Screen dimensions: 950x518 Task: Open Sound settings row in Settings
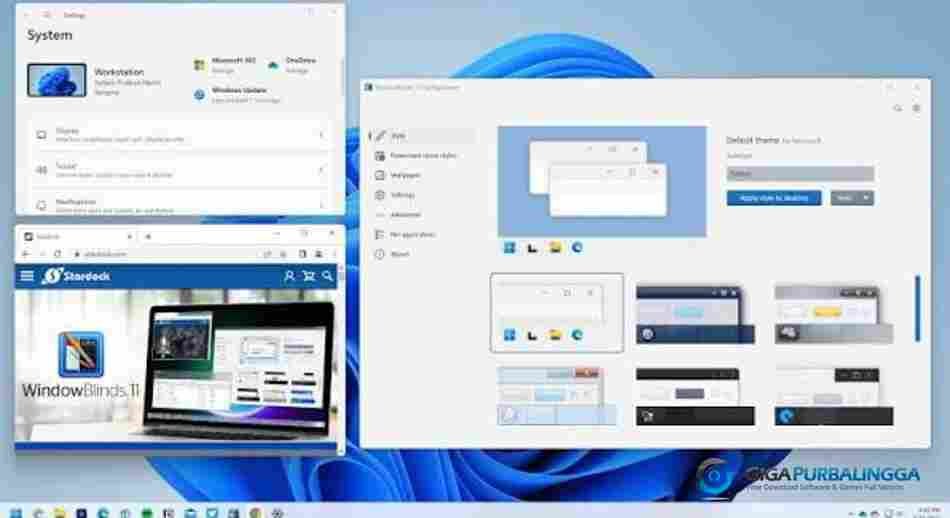179,170
